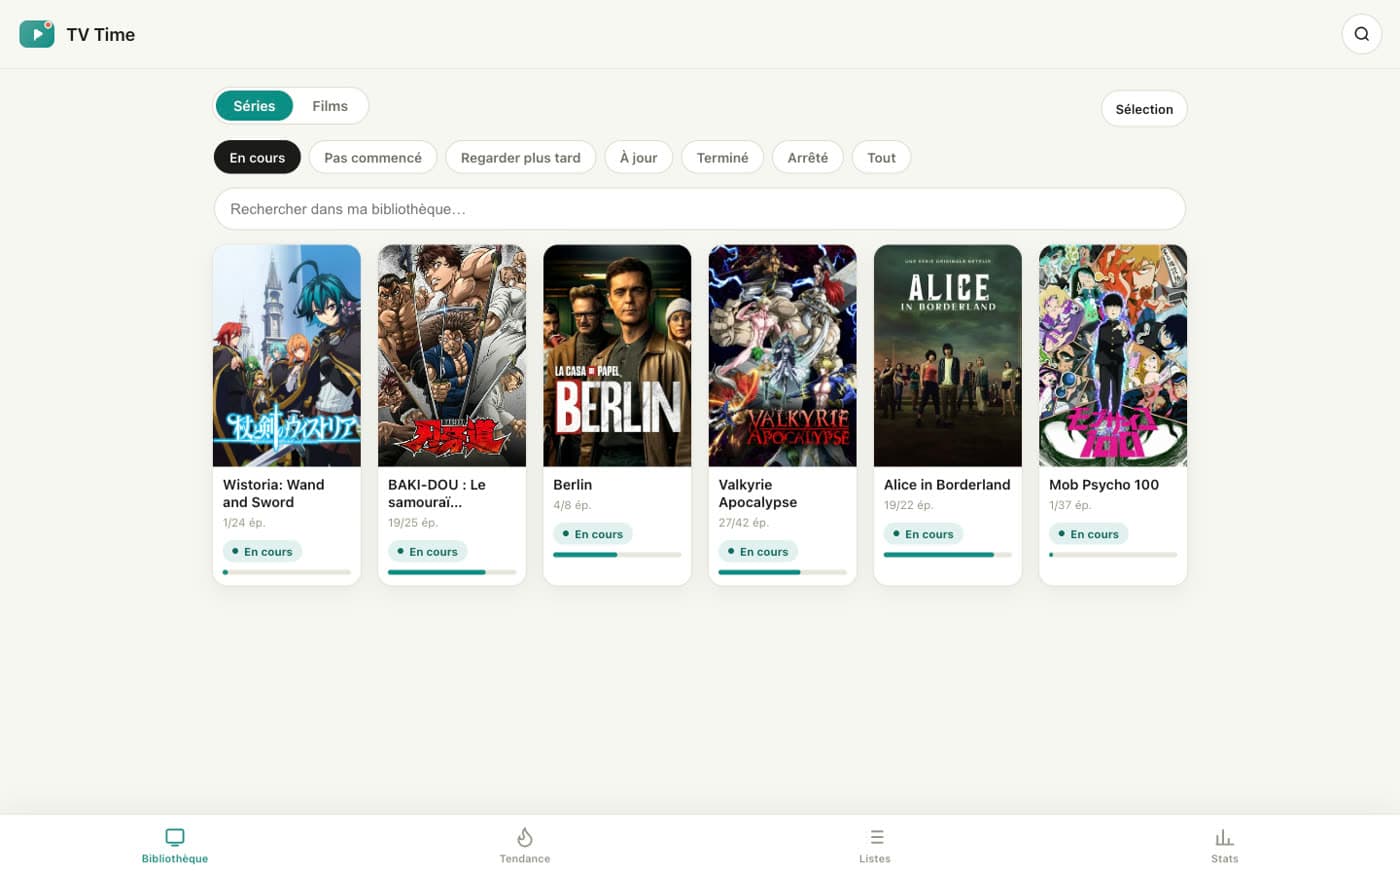Click the Mob Psycho 100 title

[x=1104, y=484]
